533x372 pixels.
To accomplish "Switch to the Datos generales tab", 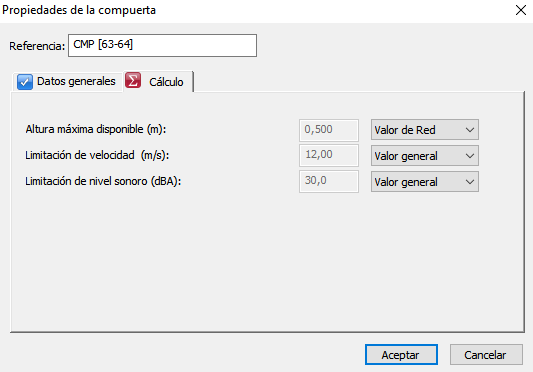I will click(67, 82).
